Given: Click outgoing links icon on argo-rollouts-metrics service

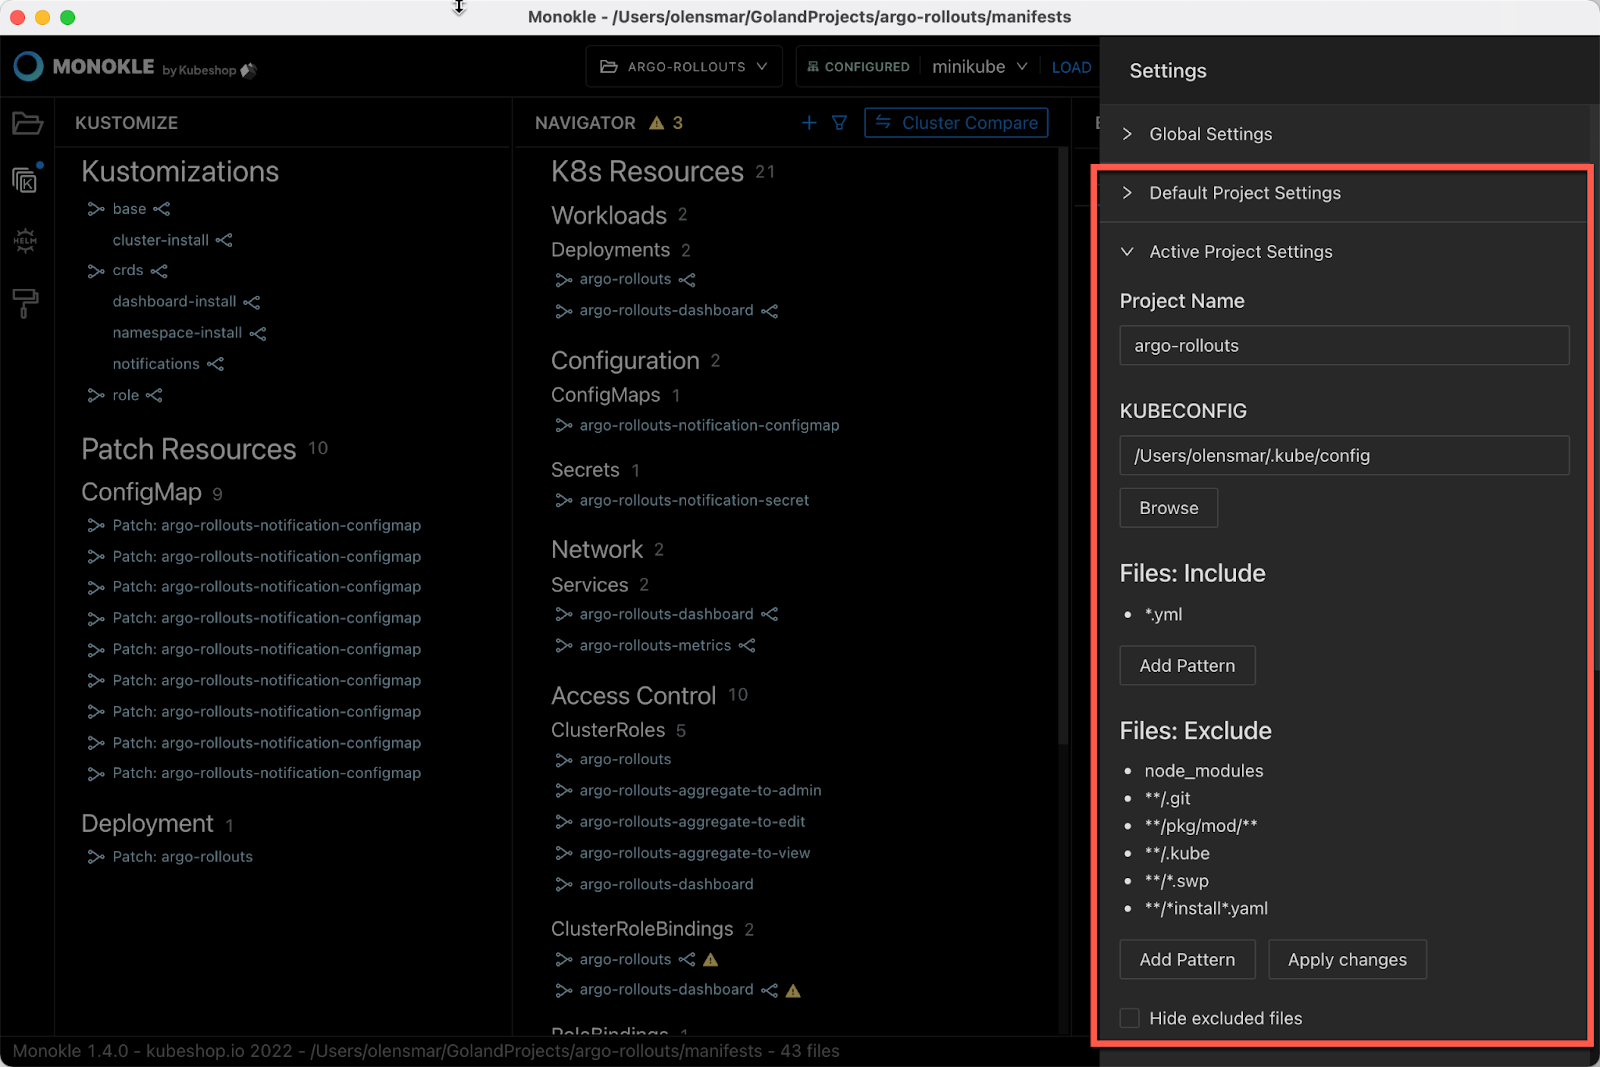Looking at the screenshot, I should coord(747,646).
